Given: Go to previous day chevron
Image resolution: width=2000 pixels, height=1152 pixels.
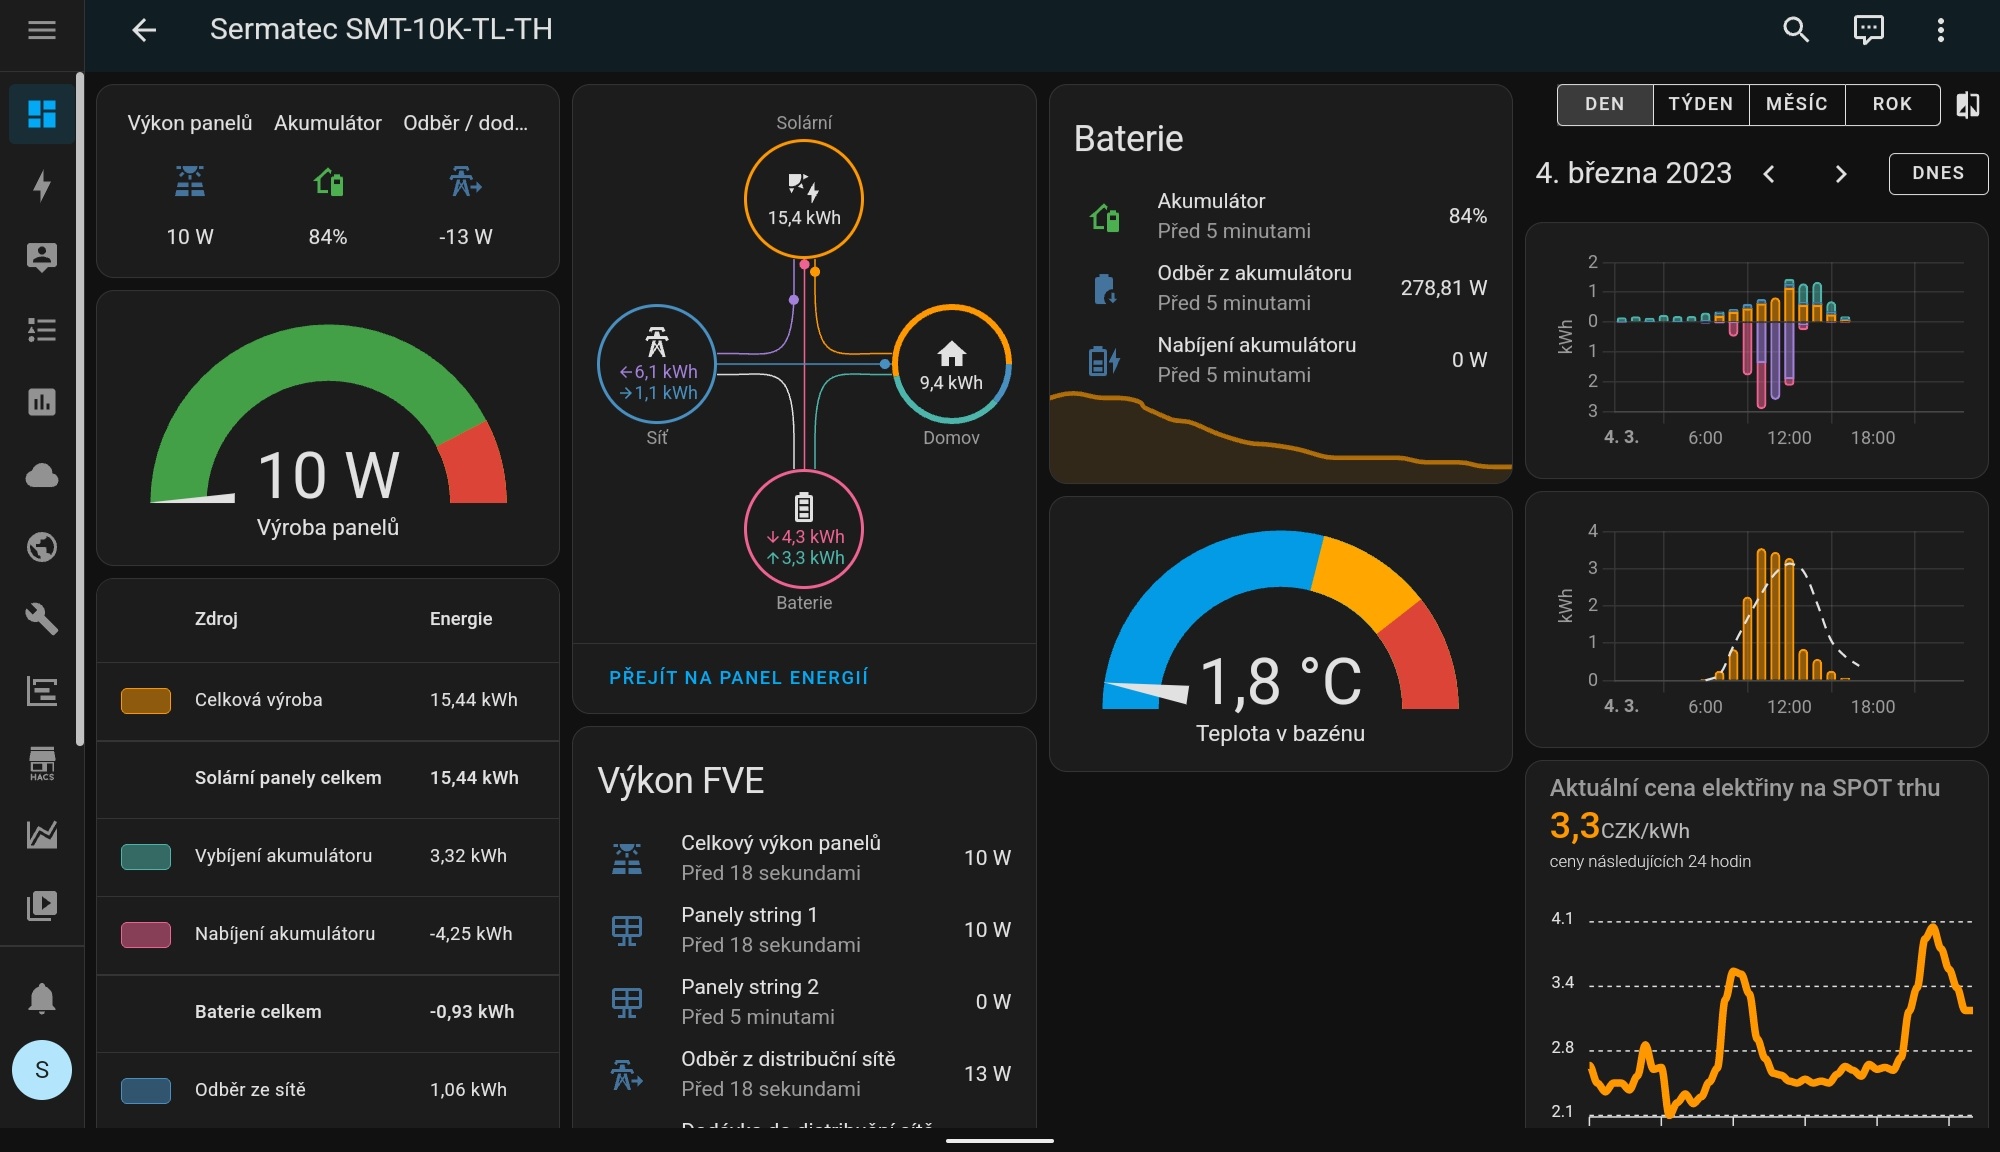Looking at the screenshot, I should pyautogui.click(x=1769, y=174).
